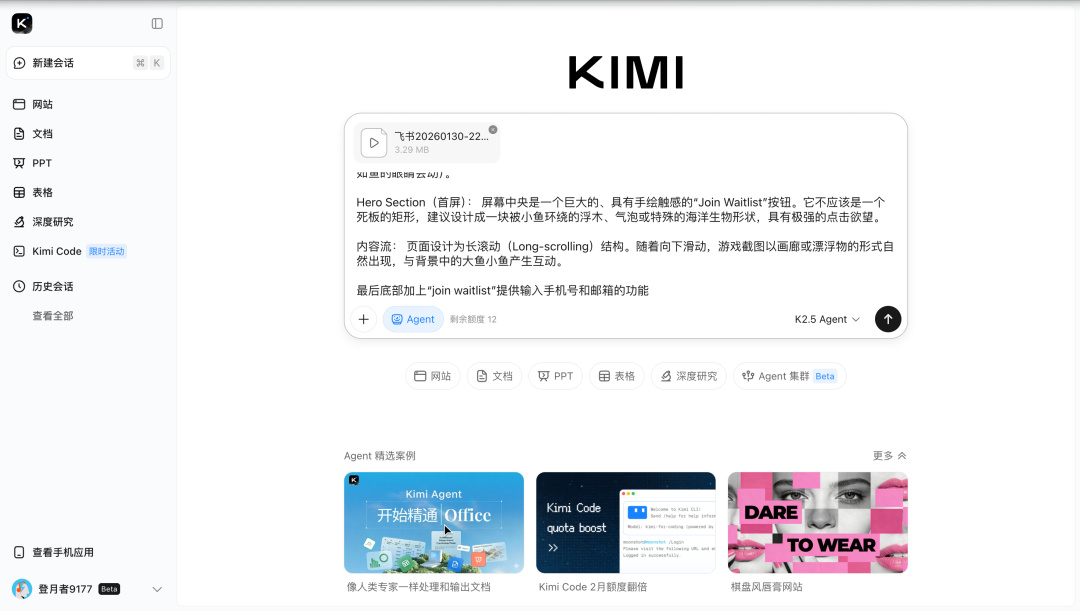Click caption Kimi Code 2月额度翻倍
Viewport: 1080px width, 611px height.
[593, 587]
